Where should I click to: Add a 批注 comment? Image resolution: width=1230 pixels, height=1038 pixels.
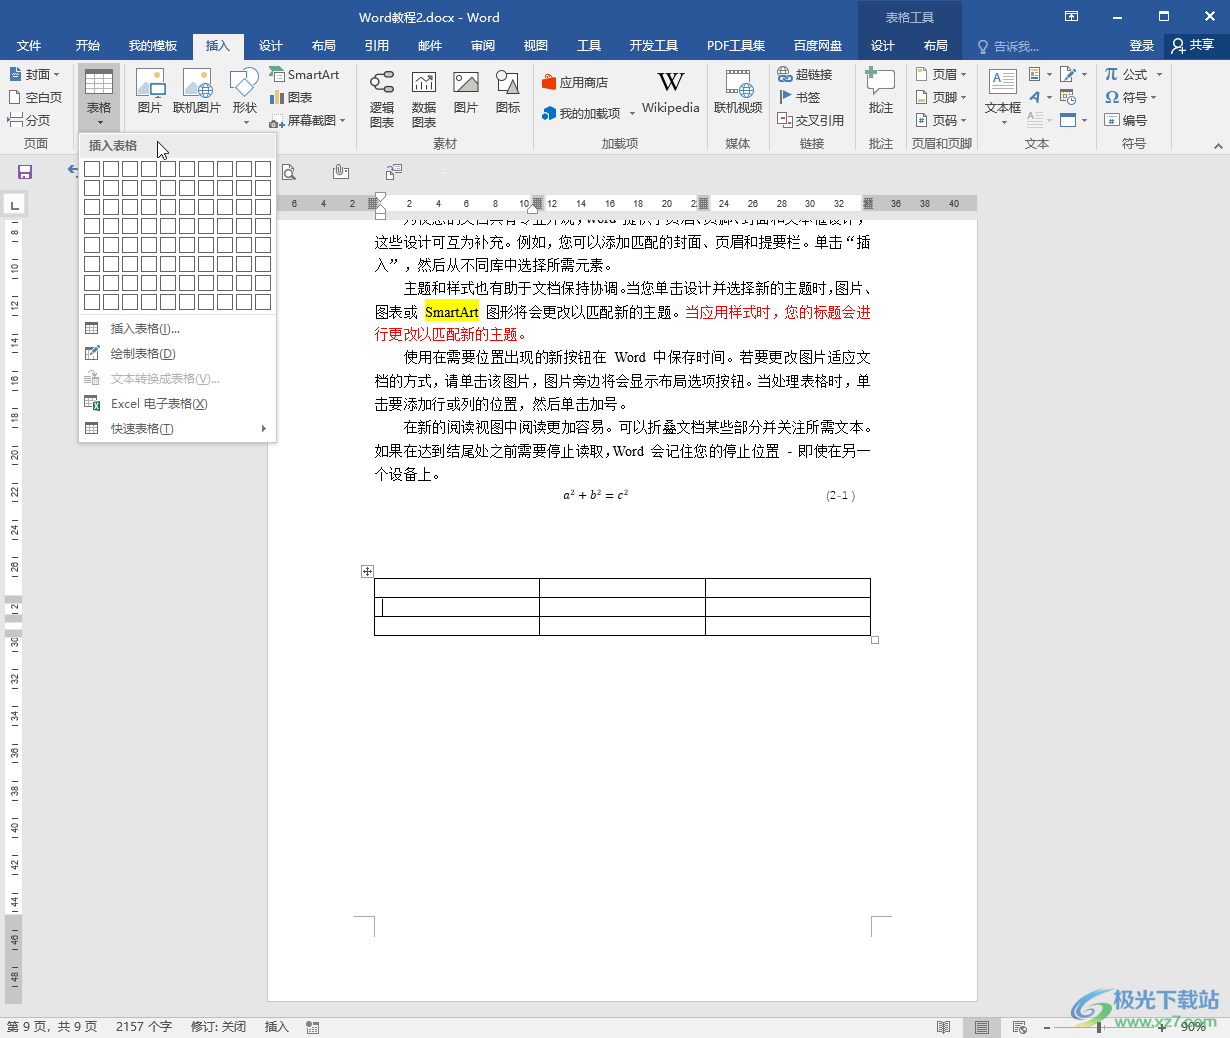pos(881,91)
